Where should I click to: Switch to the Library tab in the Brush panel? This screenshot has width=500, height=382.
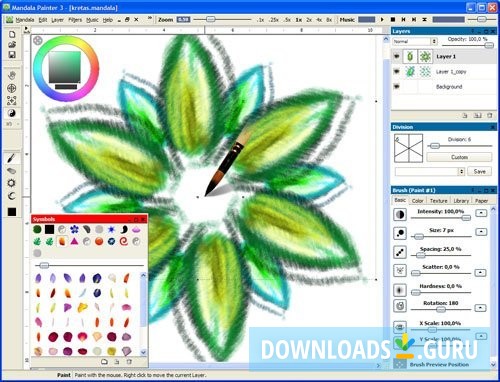pos(461,201)
